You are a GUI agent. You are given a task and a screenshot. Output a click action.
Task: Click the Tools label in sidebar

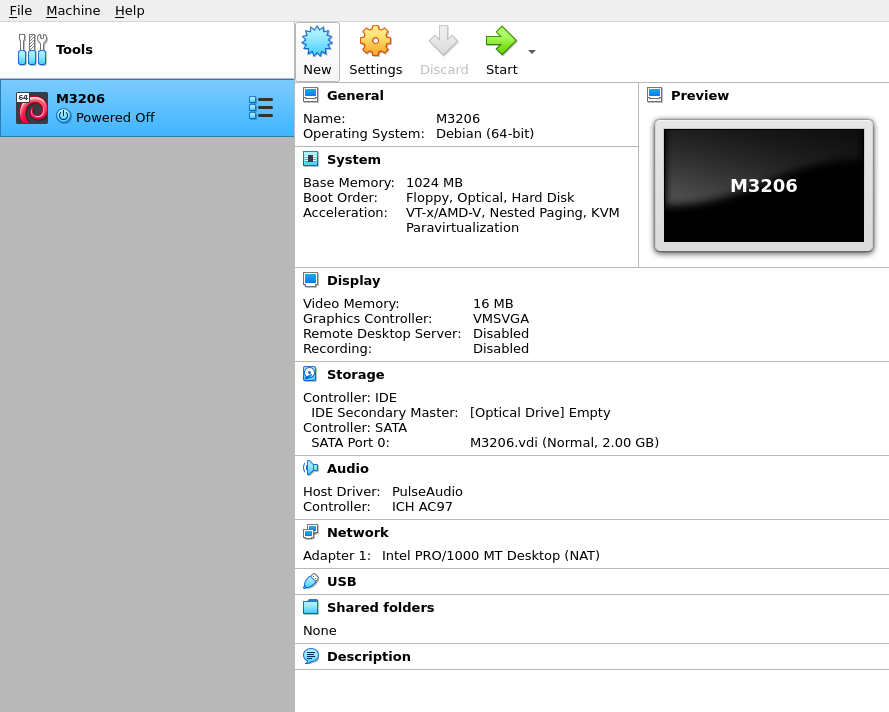coord(74,49)
